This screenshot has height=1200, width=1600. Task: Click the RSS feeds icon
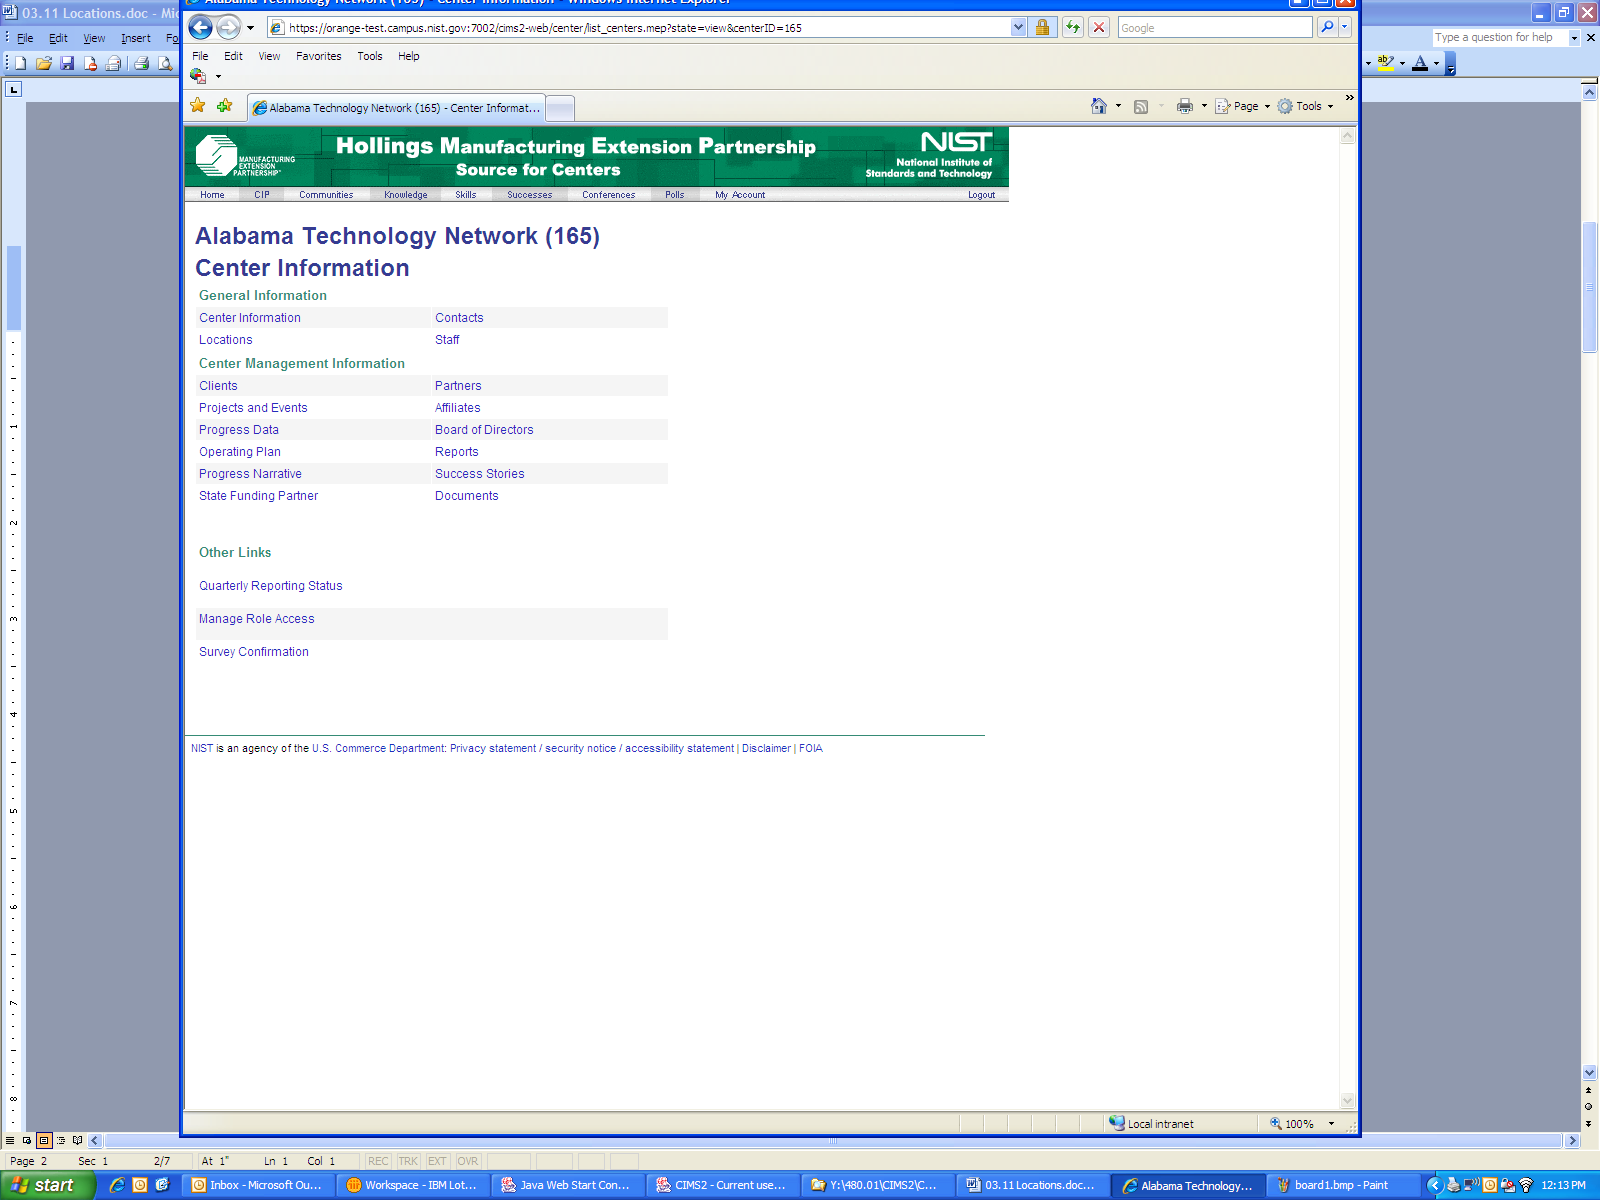click(x=1141, y=106)
